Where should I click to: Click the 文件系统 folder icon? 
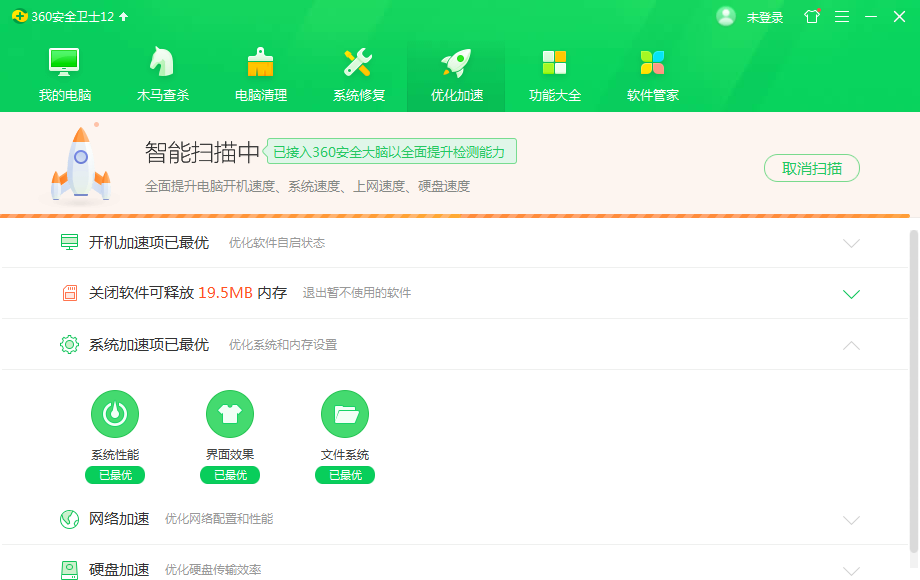click(x=345, y=414)
